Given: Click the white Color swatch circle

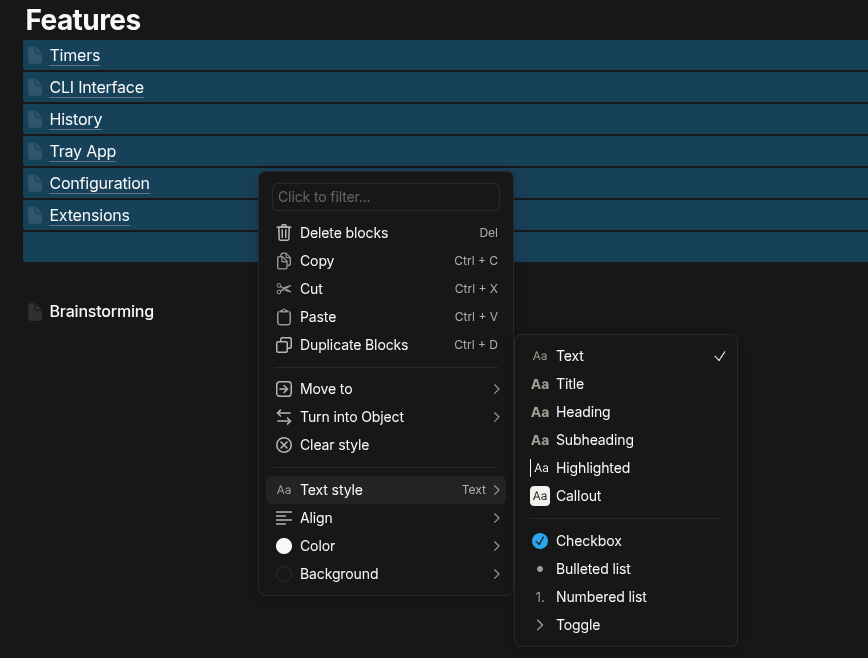Looking at the screenshot, I should [283, 546].
